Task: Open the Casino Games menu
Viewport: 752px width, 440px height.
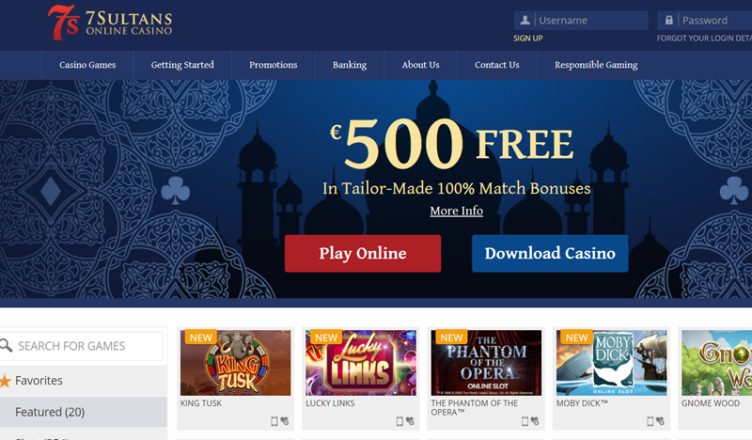Action: pyautogui.click(x=87, y=65)
